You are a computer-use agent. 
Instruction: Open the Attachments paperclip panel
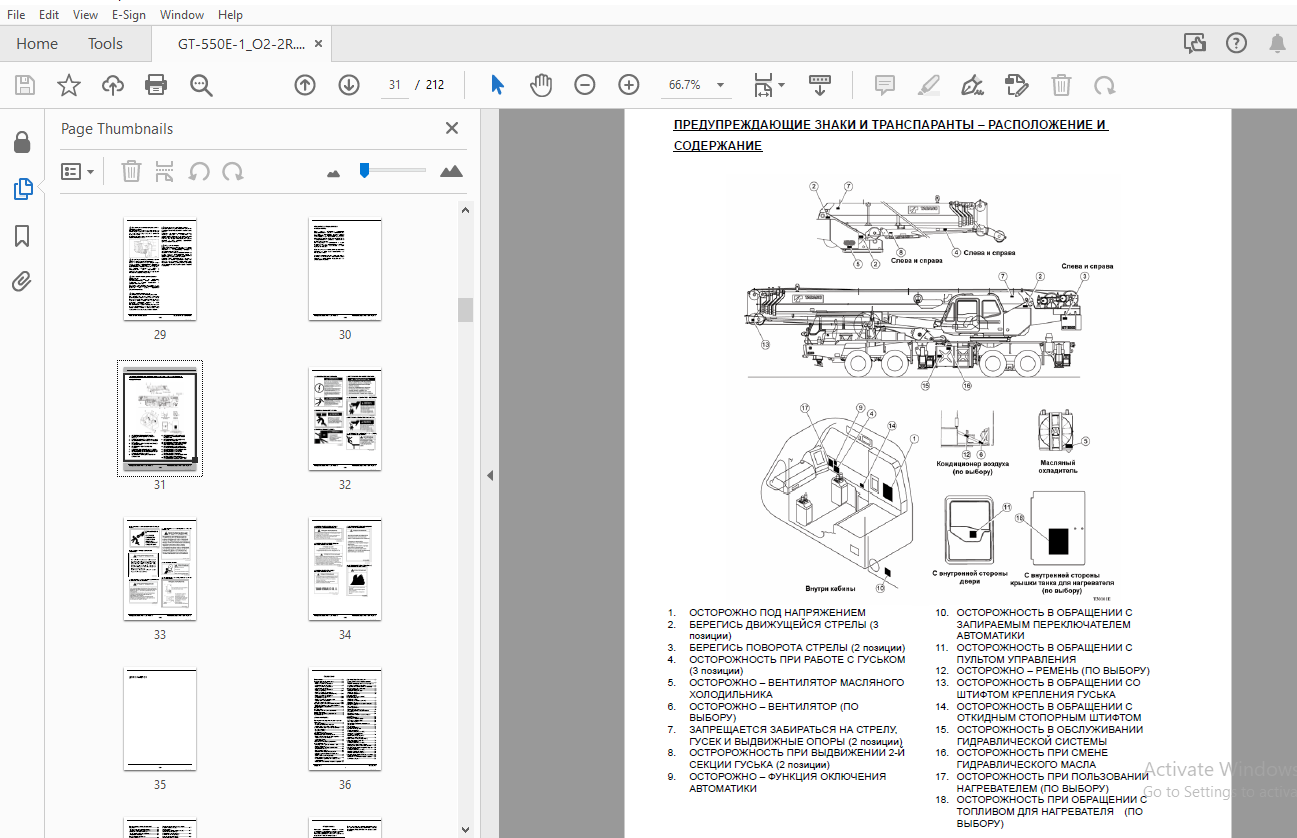22,282
